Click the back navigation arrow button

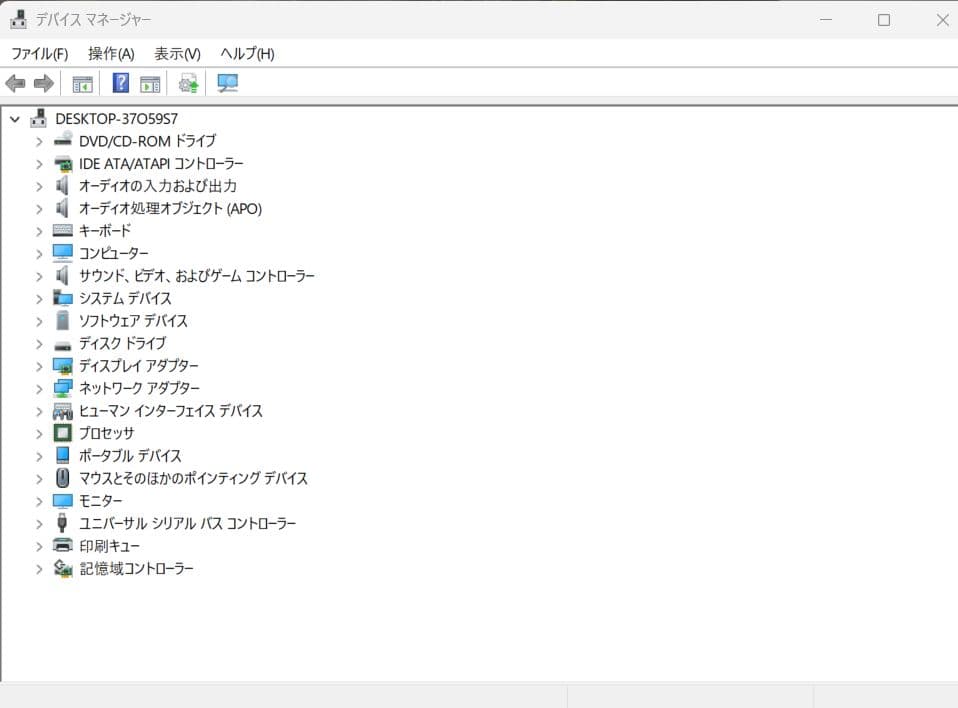click(x=14, y=83)
